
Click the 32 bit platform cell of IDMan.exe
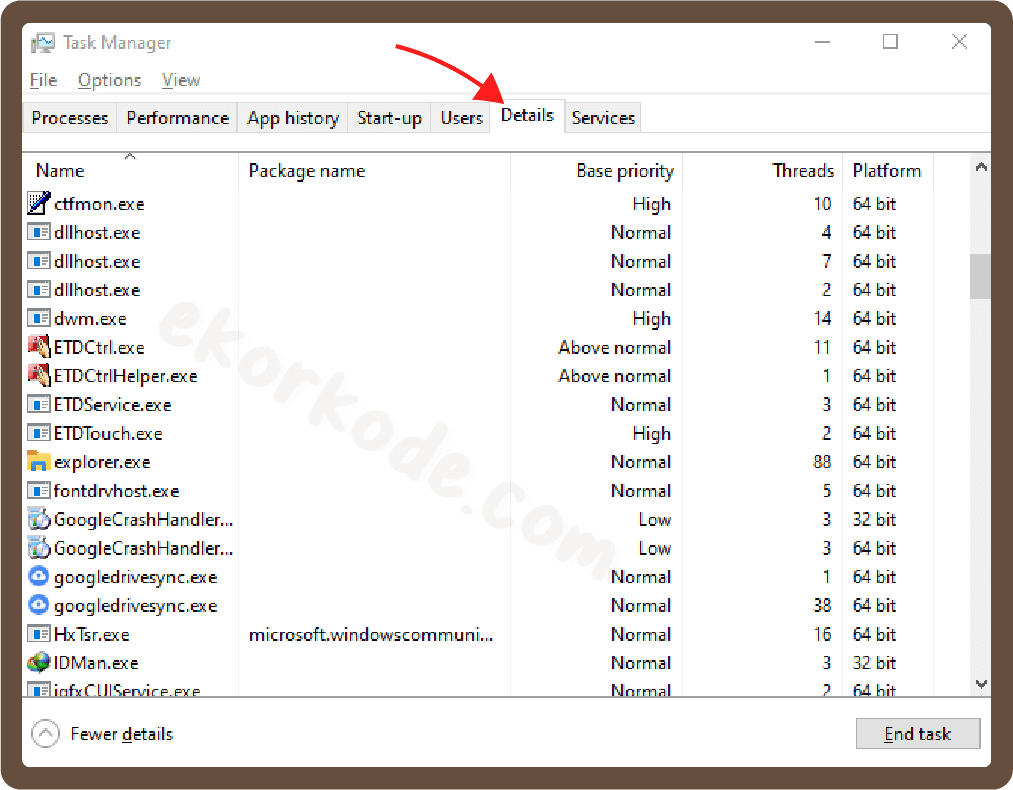point(874,663)
